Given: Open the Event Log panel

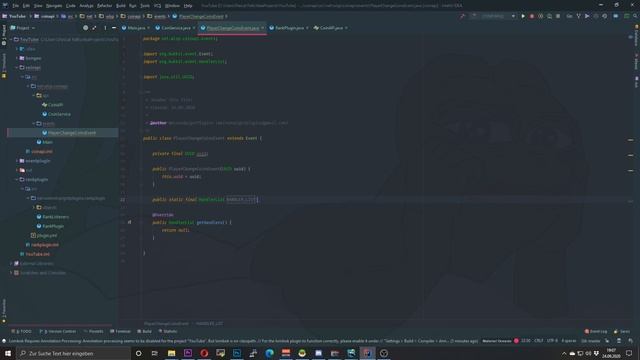Looking at the screenshot, I should pos(596,331).
